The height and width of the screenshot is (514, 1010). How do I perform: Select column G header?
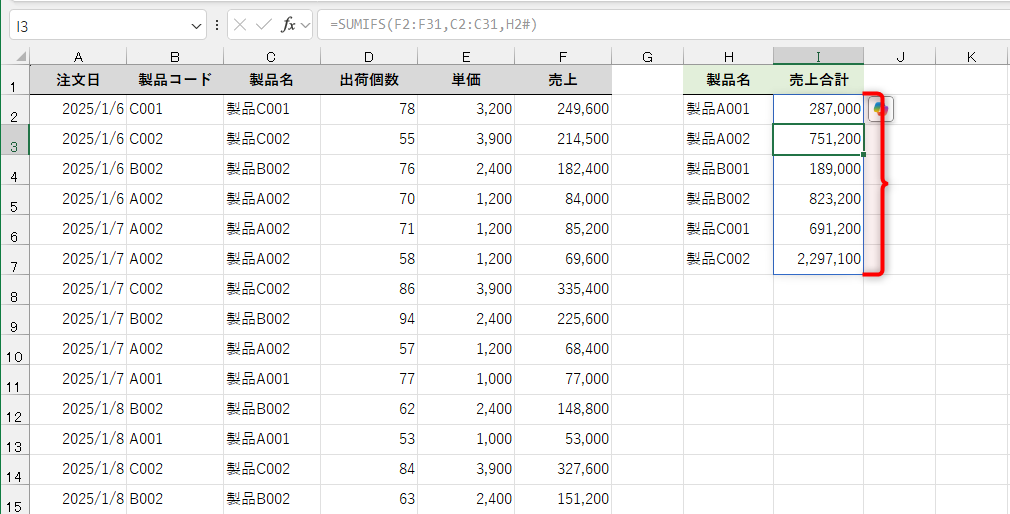pos(648,57)
